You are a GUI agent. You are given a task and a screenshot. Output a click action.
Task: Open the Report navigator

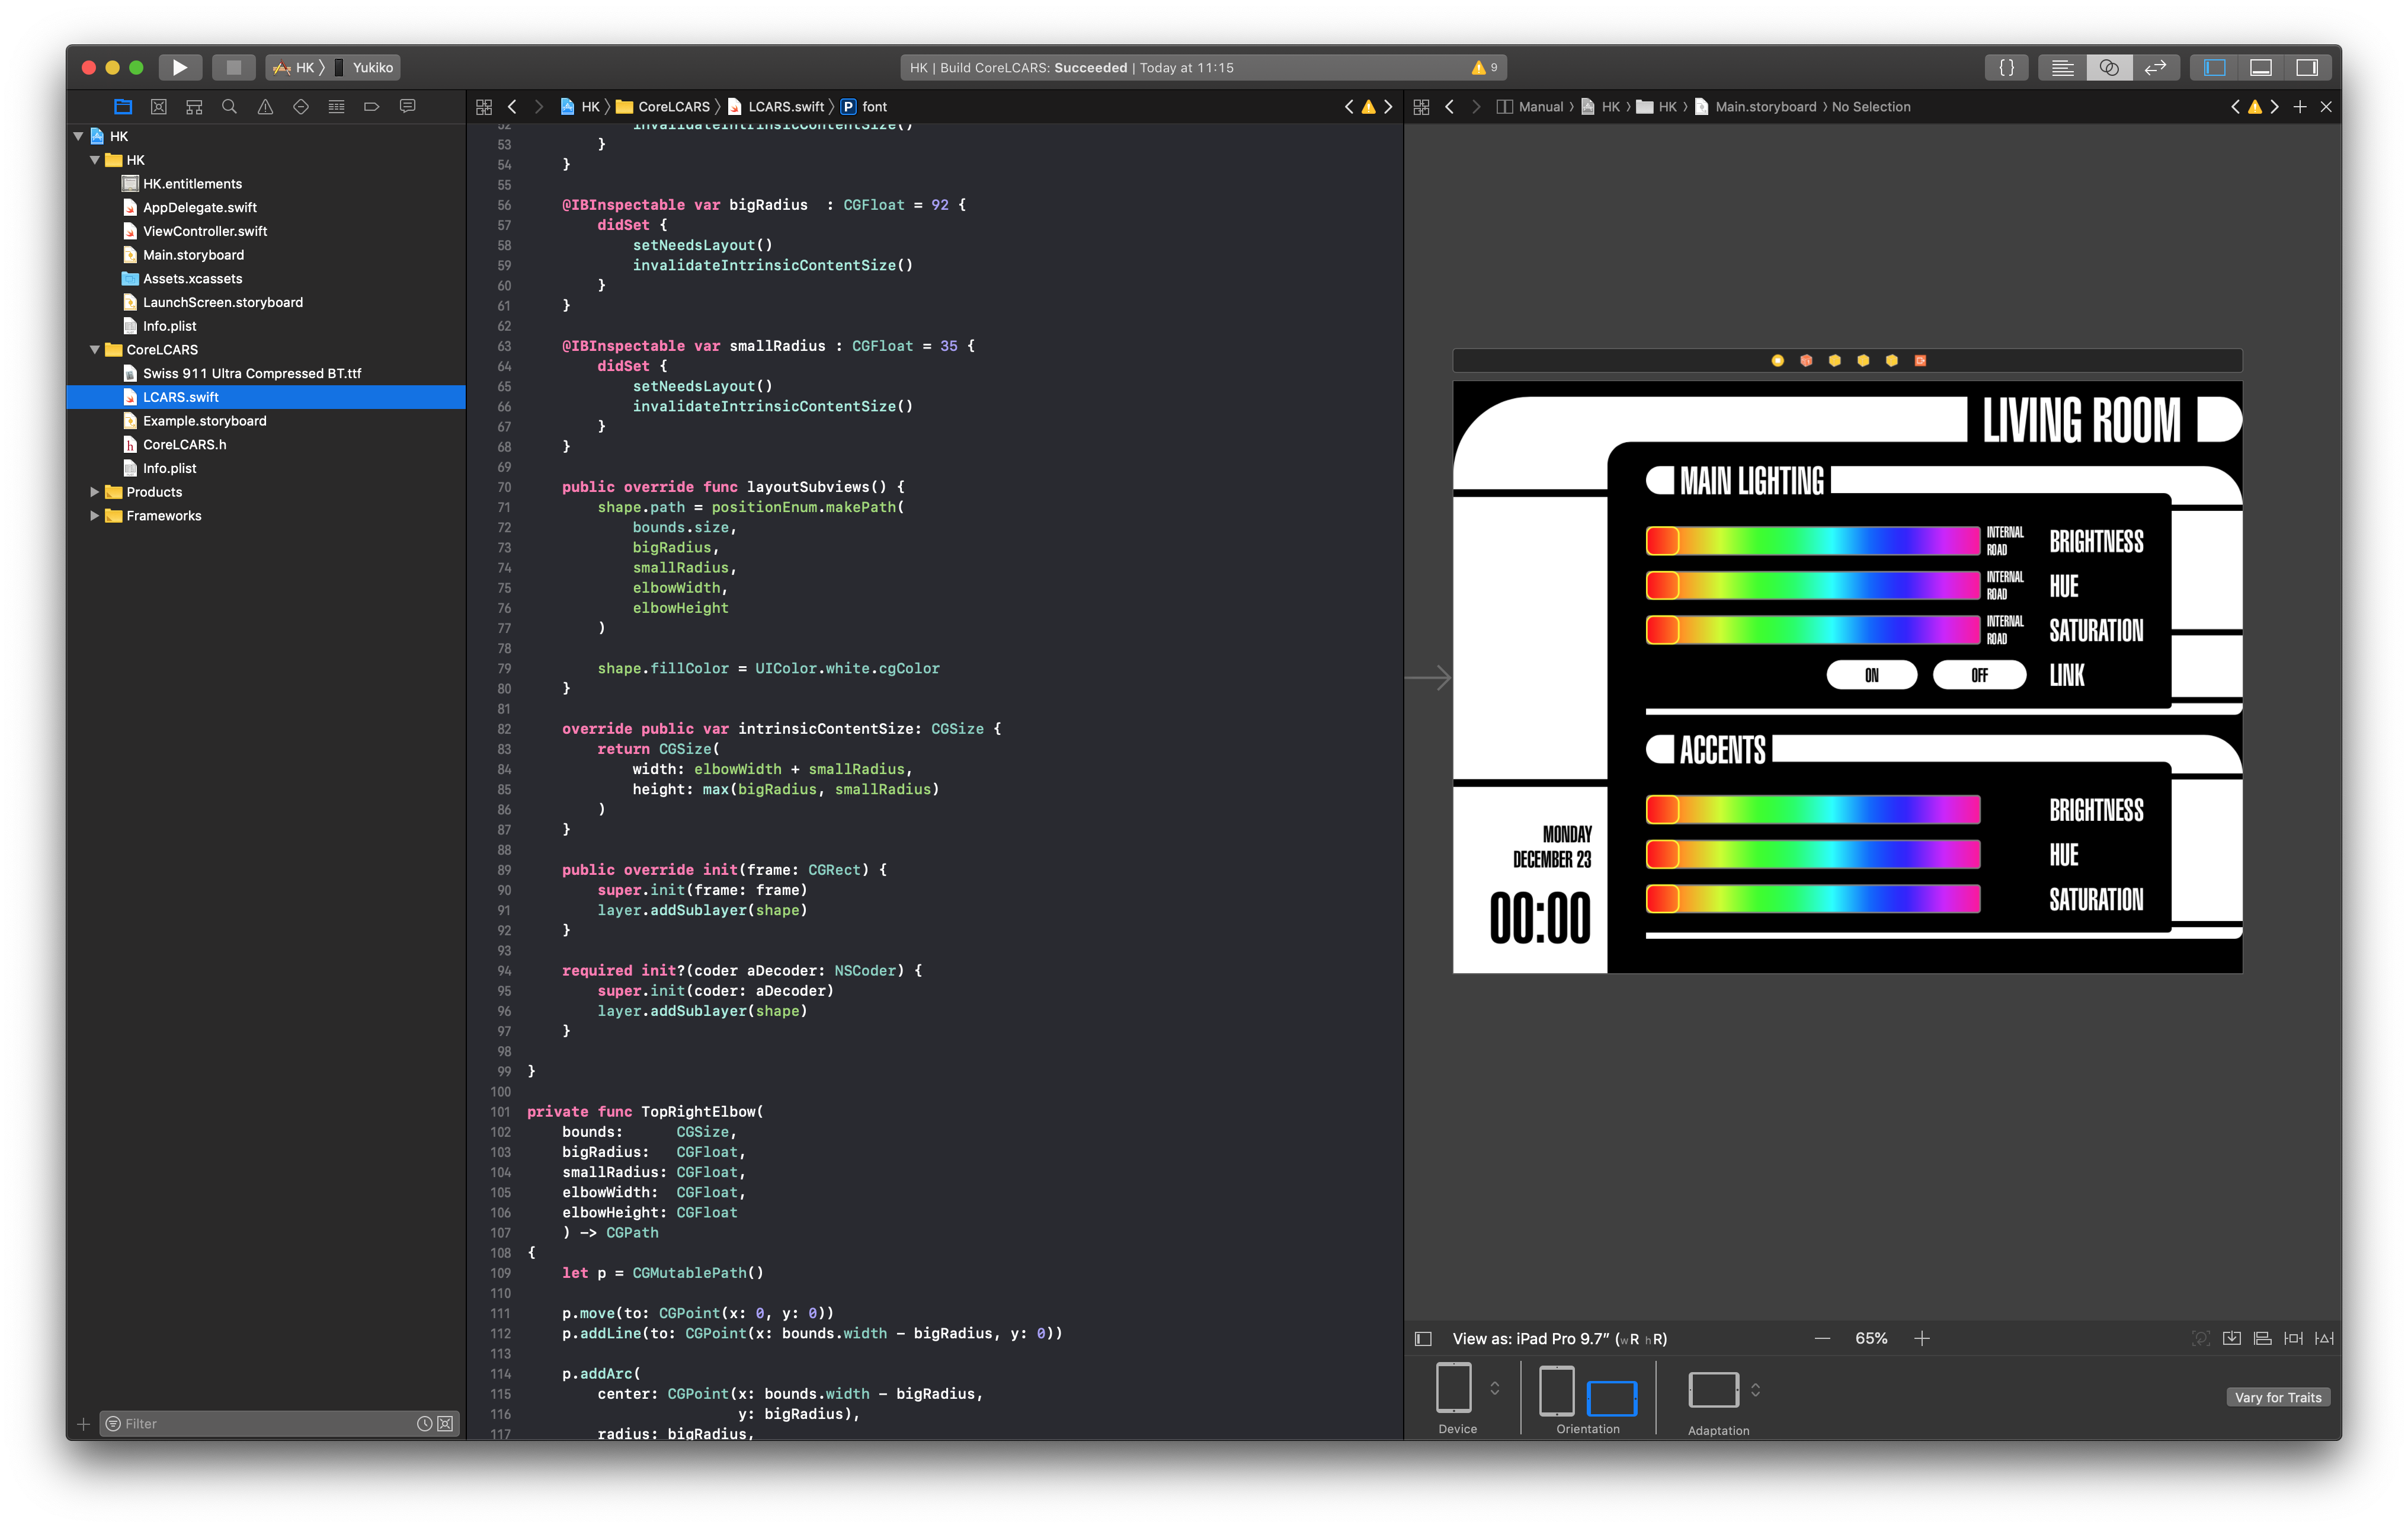[x=407, y=106]
